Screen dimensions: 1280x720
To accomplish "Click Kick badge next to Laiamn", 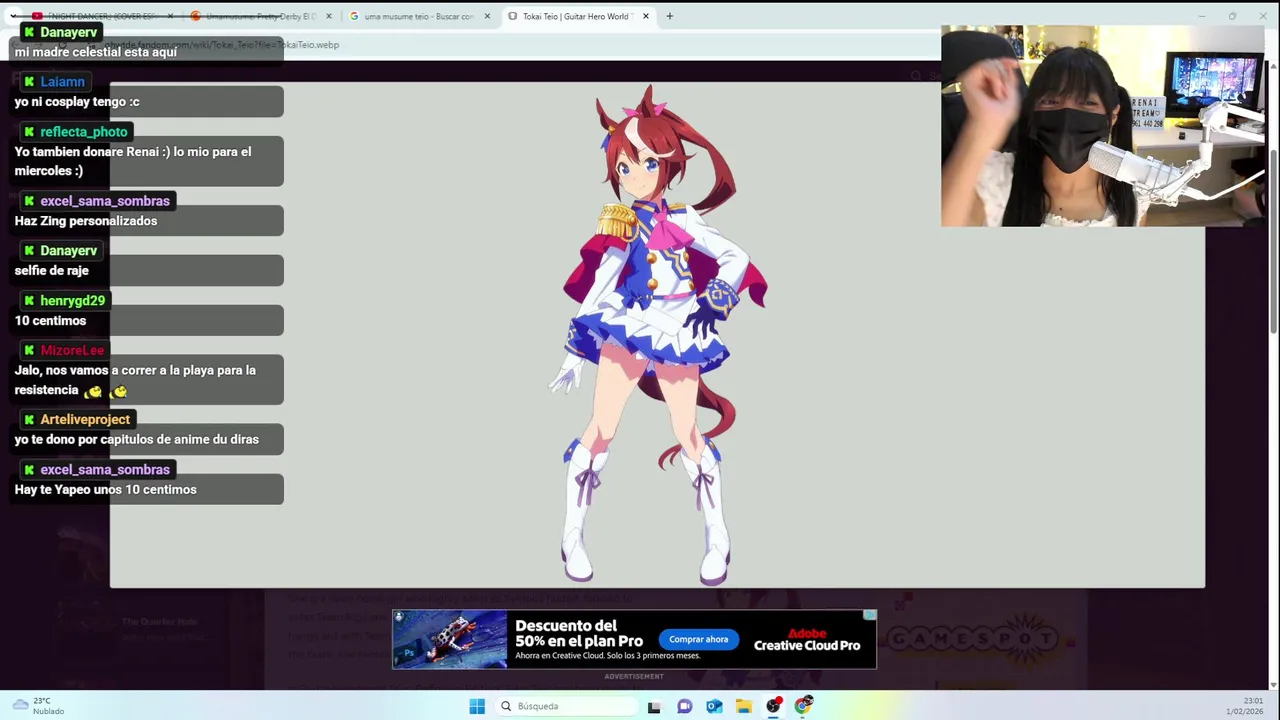I will pos(29,82).
